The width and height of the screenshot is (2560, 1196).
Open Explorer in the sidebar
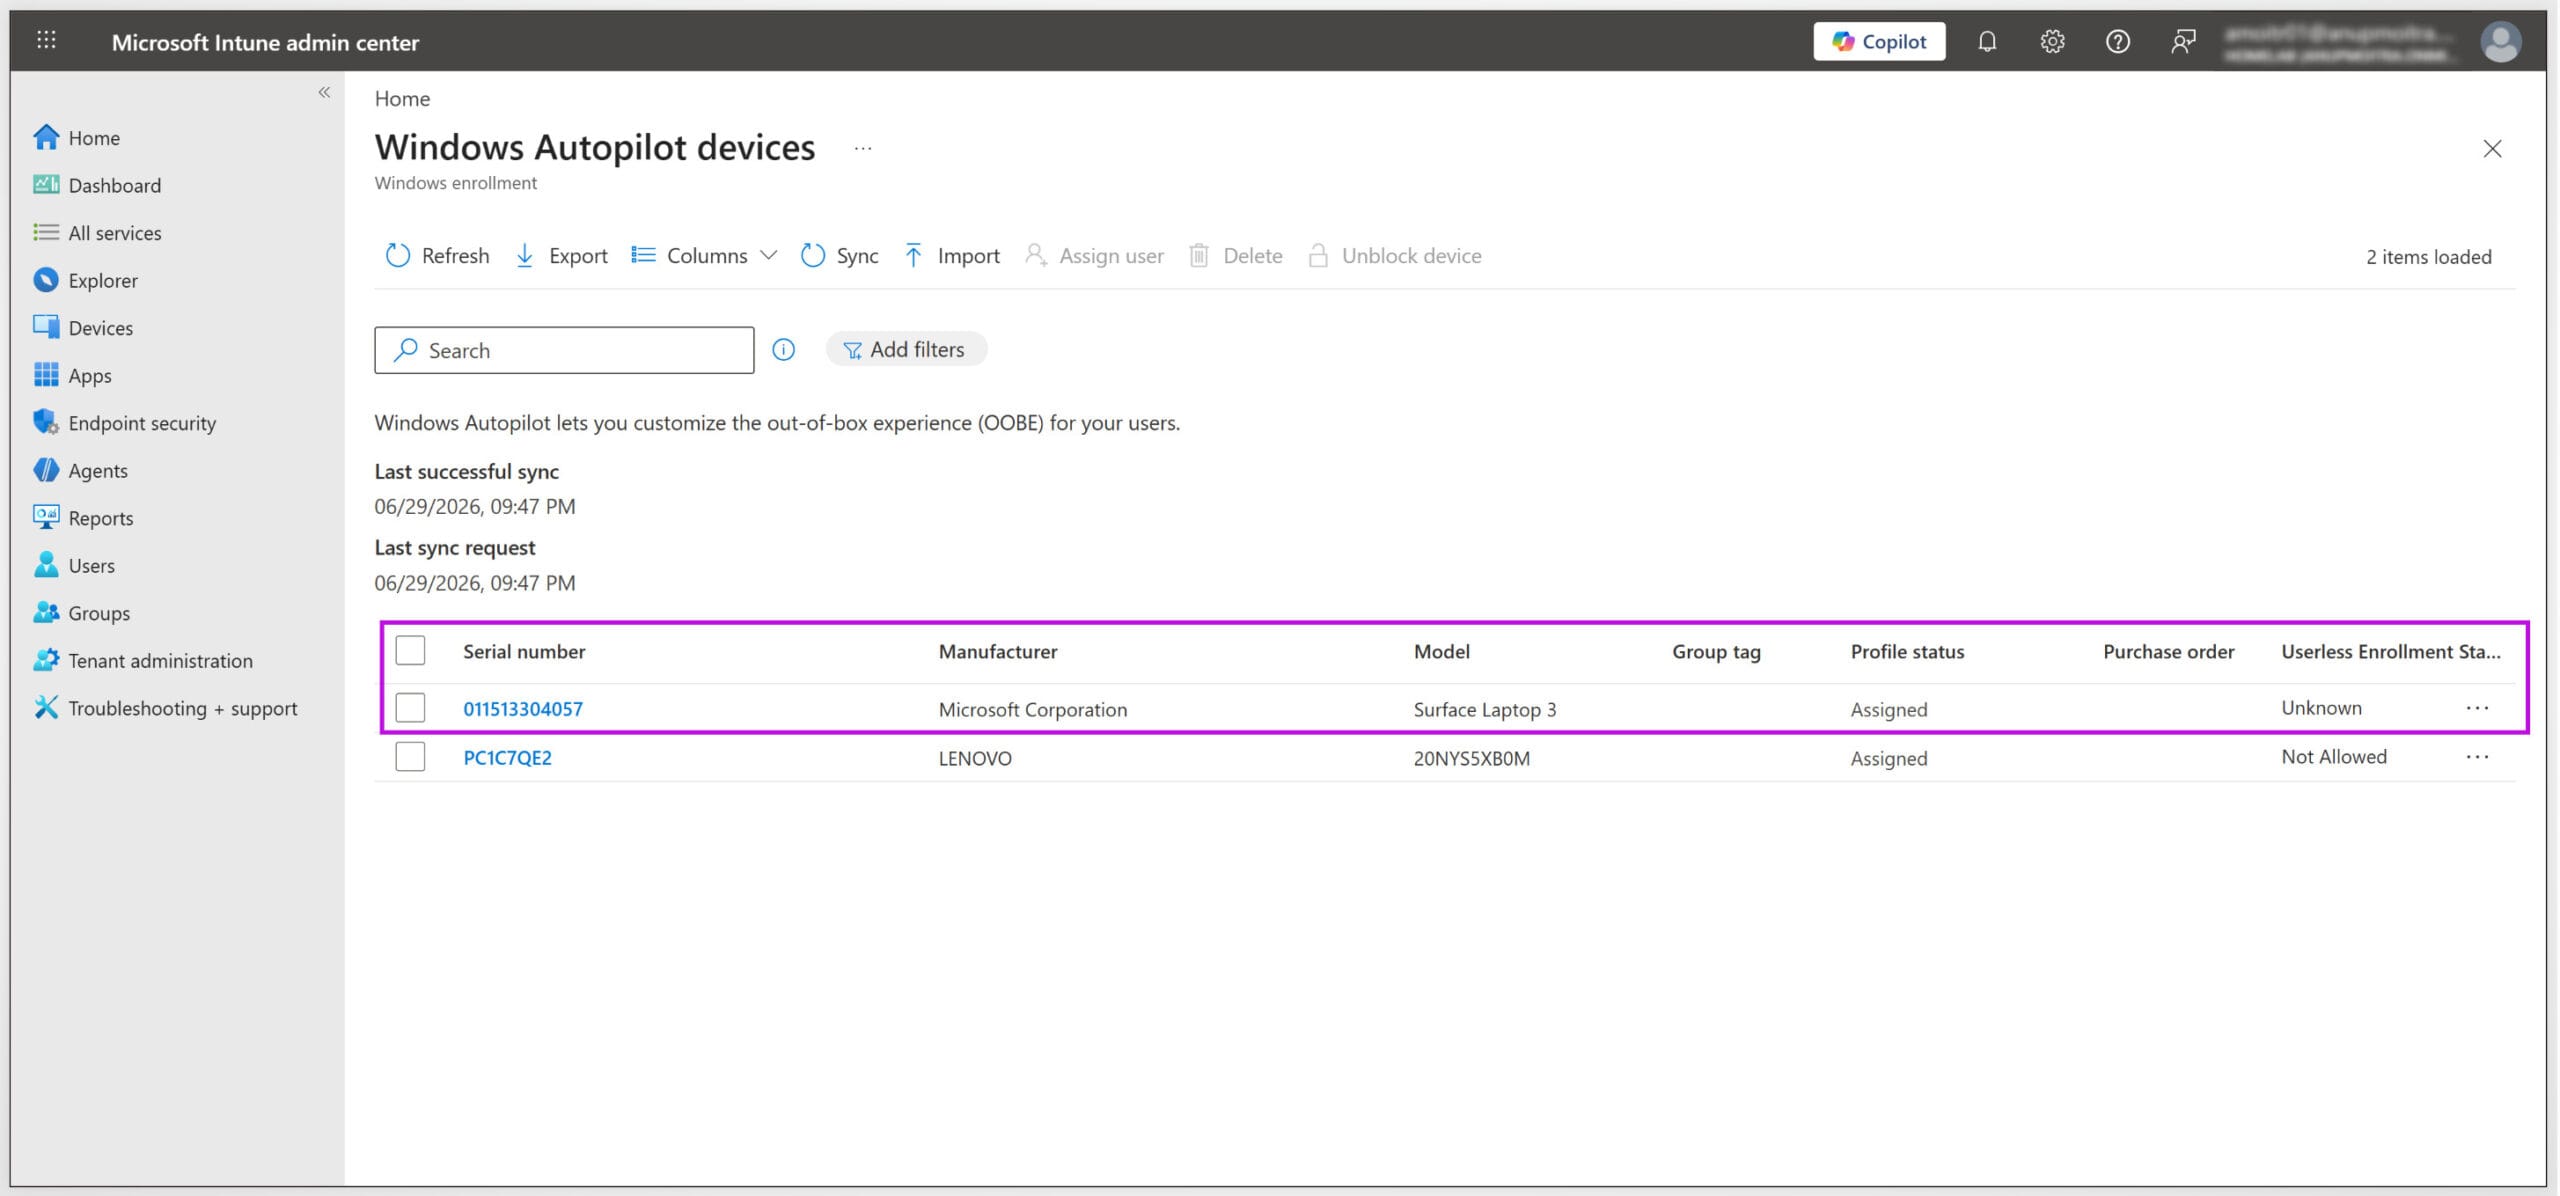click(103, 281)
